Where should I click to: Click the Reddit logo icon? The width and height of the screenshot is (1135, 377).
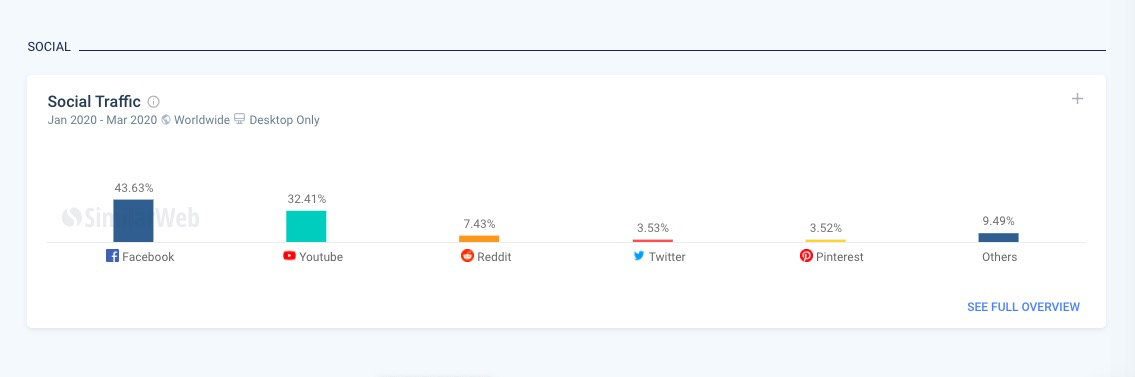(x=467, y=255)
